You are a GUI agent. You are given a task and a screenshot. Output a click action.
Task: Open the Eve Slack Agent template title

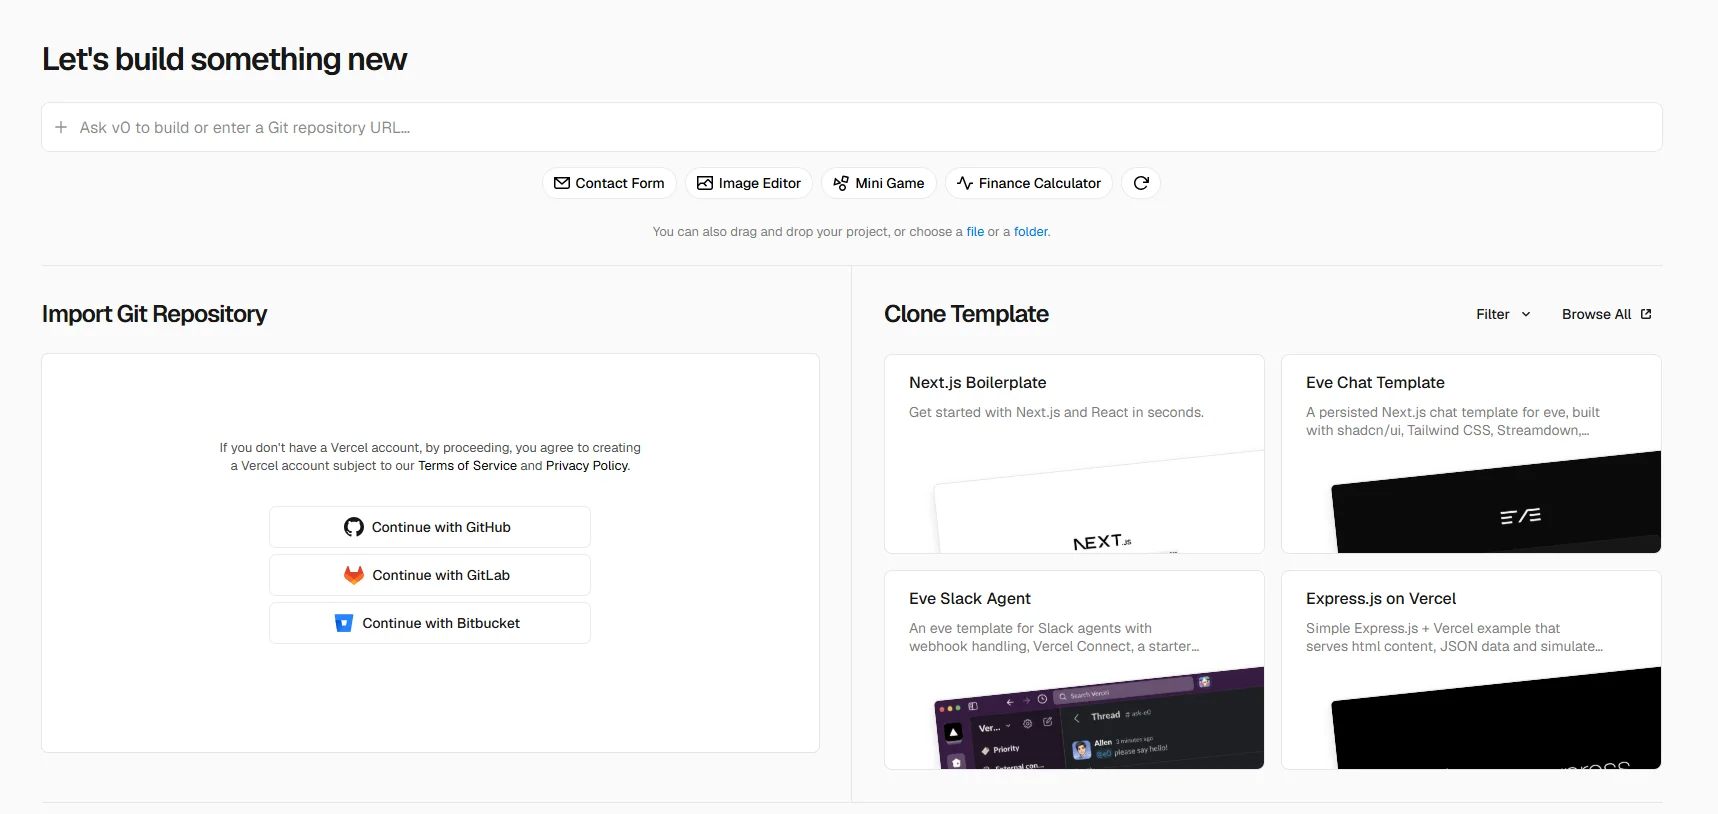pos(969,599)
